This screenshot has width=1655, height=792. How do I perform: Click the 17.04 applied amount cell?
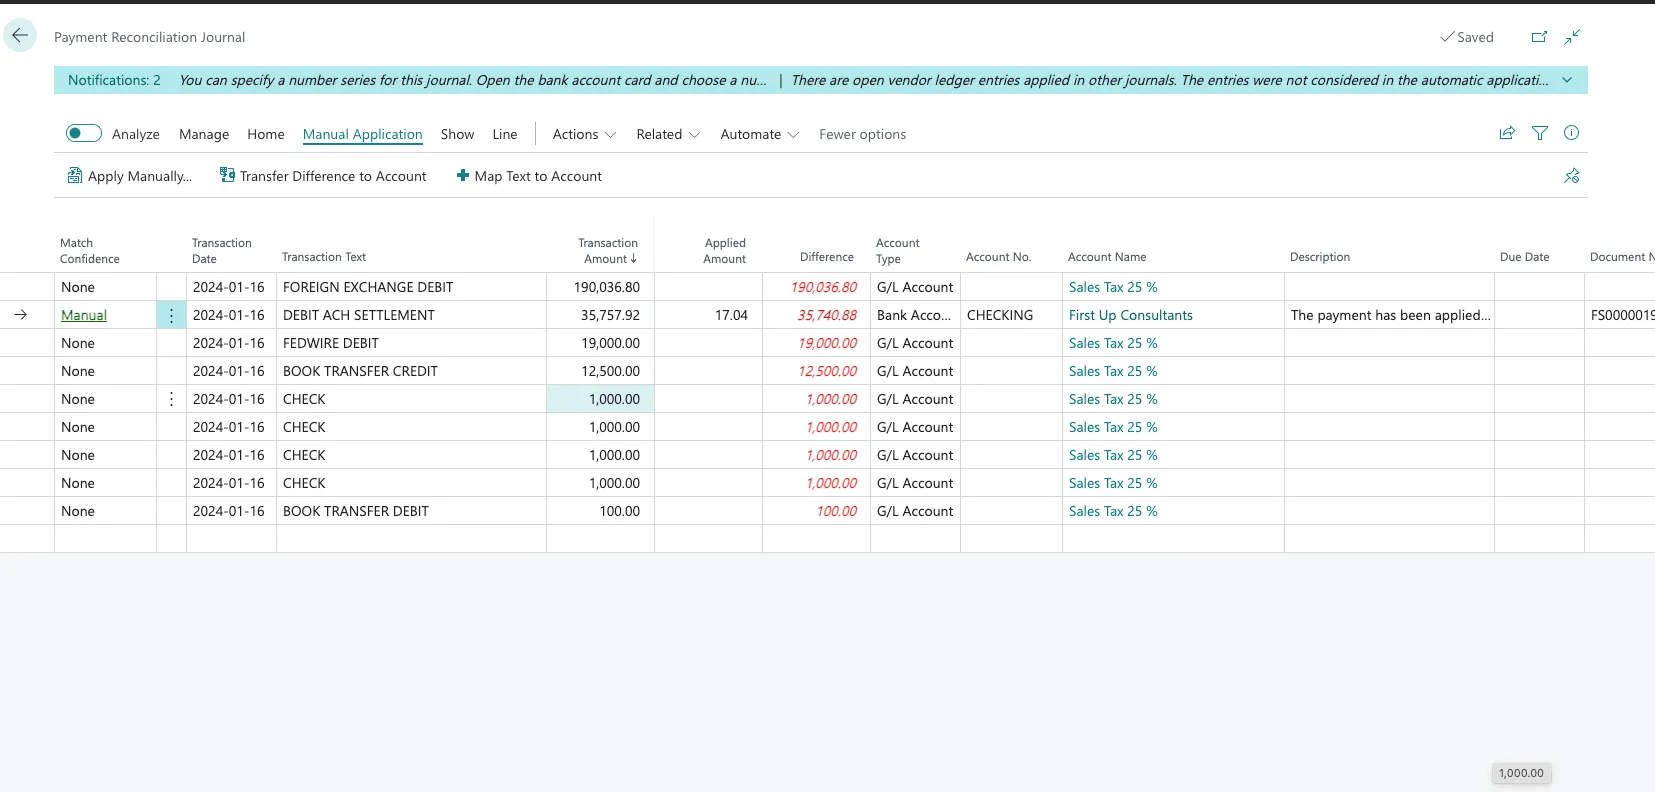coord(708,315)
